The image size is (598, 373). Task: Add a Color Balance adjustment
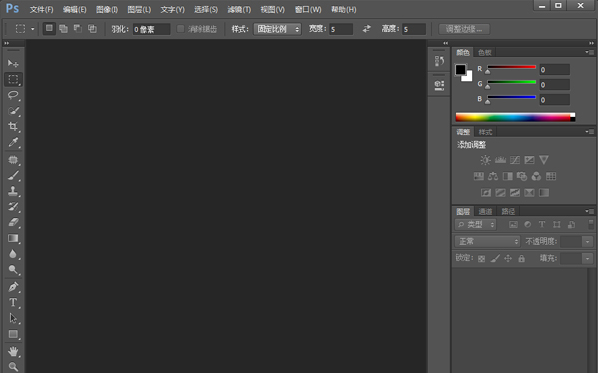493,176
